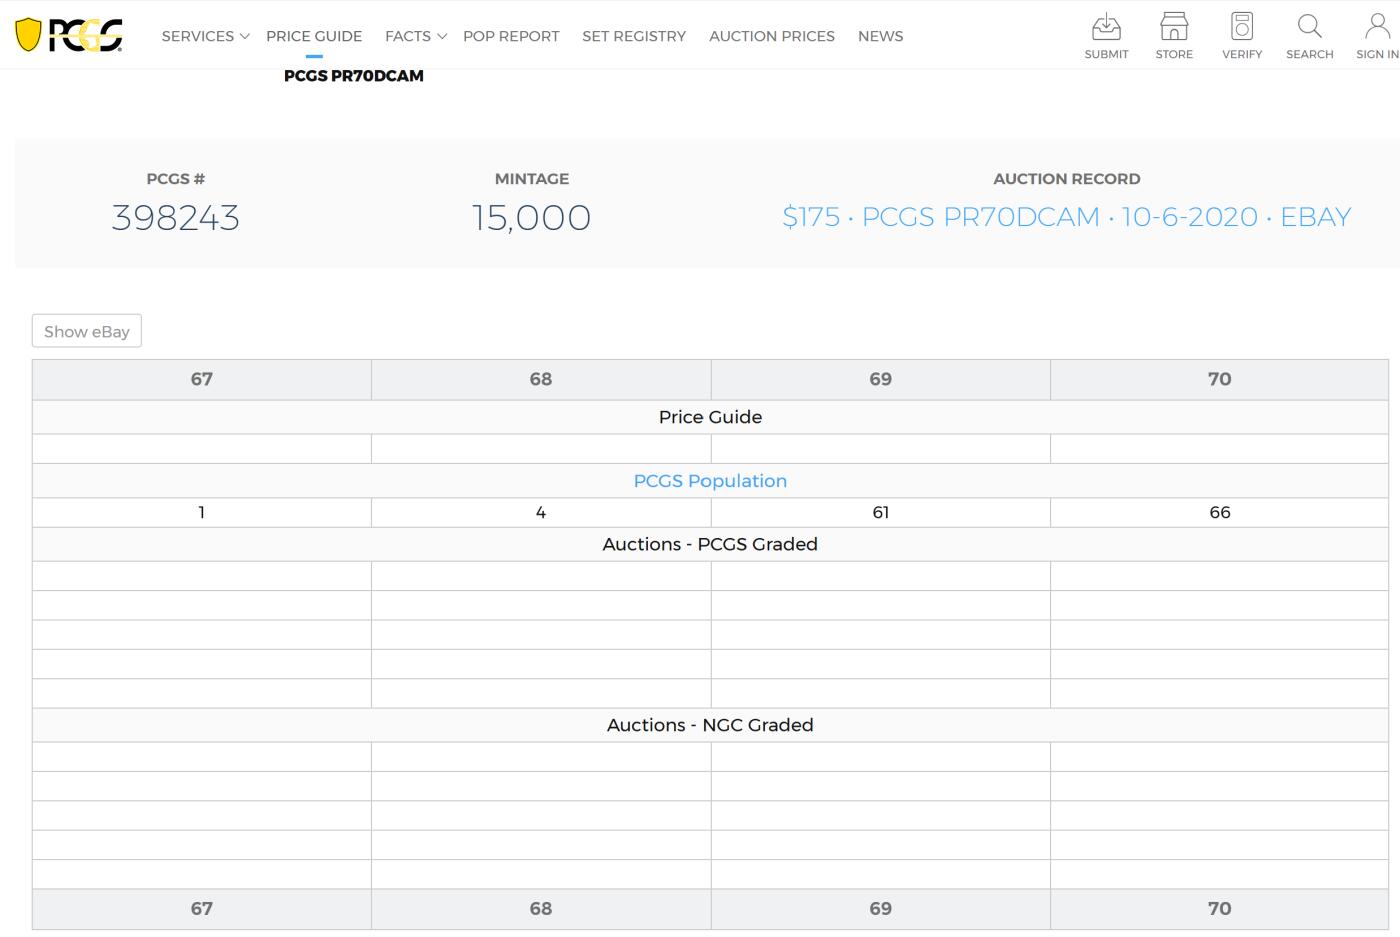This screenshot has width=1400, height=937.
Task: Open the Store icon
Action: click(1174, 27)
